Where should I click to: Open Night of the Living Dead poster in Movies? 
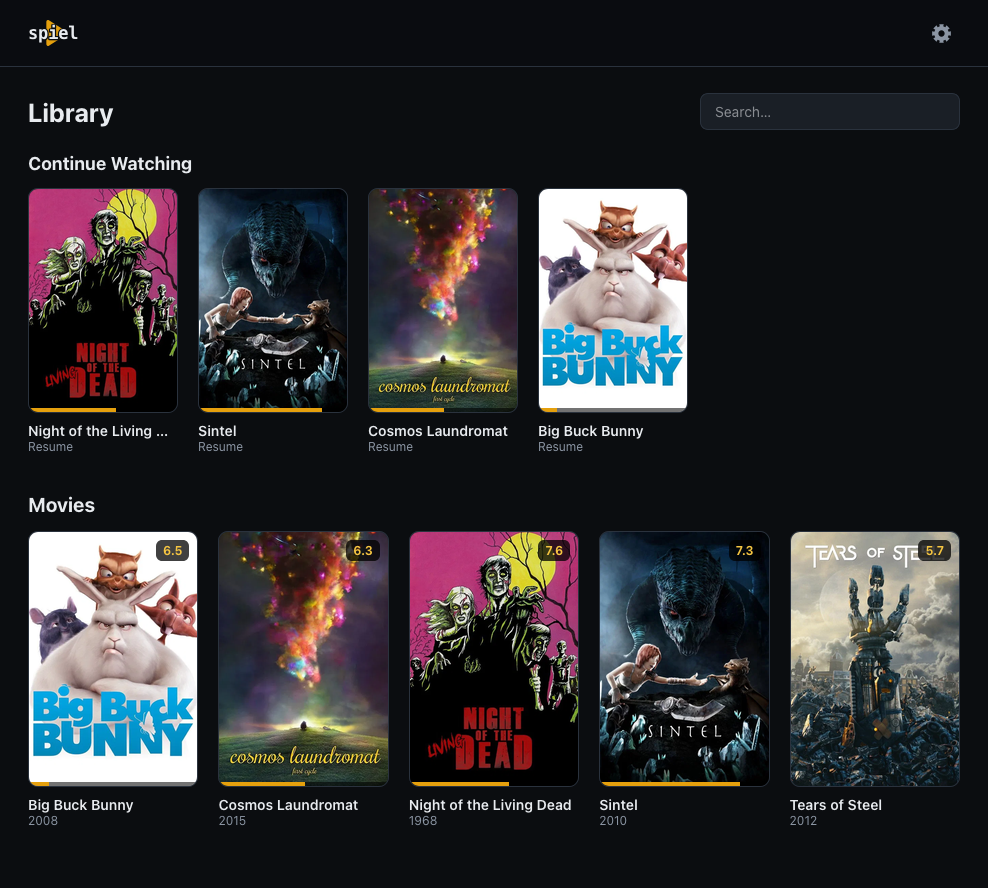pos(493,659)
